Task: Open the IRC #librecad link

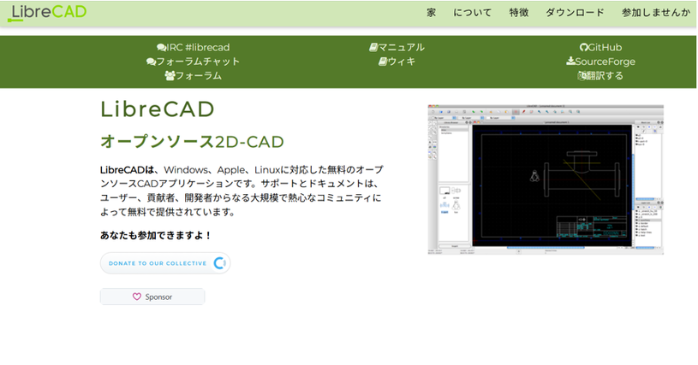Action: click(x=198, y=47)
